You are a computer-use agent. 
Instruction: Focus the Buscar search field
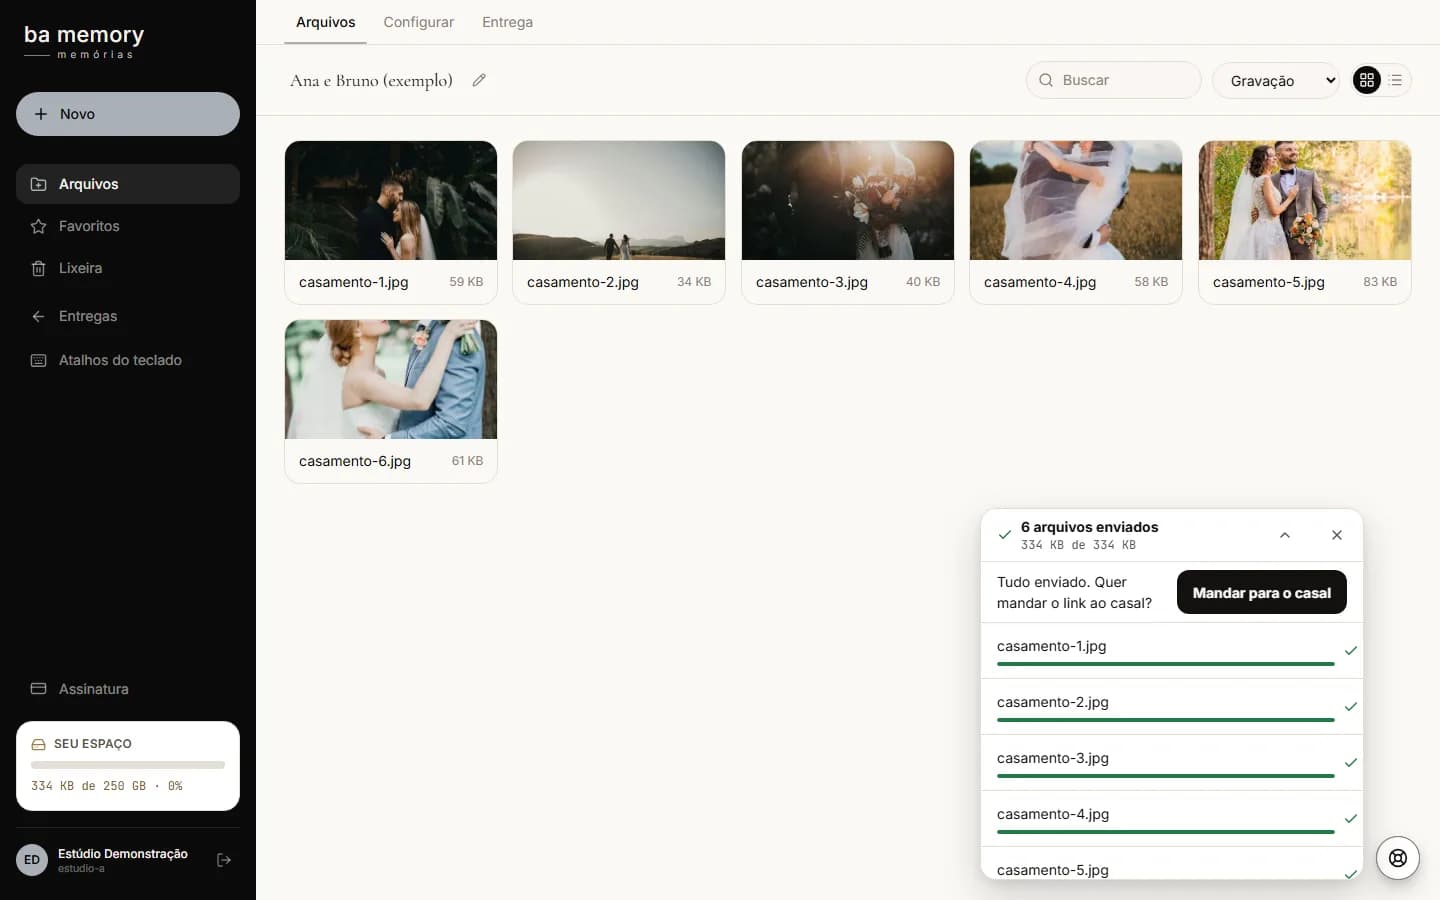(1114, 80)
